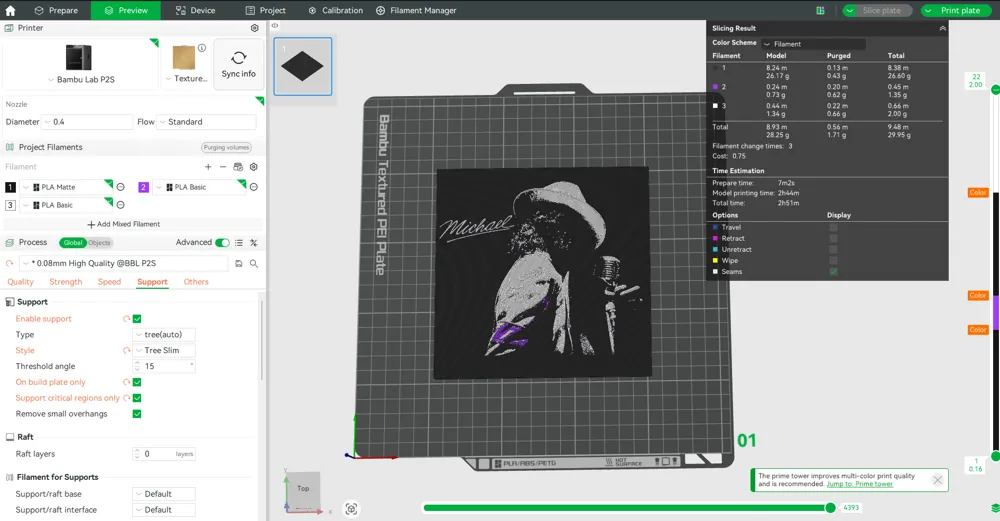
Task: Open Support/raft interface dropdown
Action: click(x=164, y=510)
